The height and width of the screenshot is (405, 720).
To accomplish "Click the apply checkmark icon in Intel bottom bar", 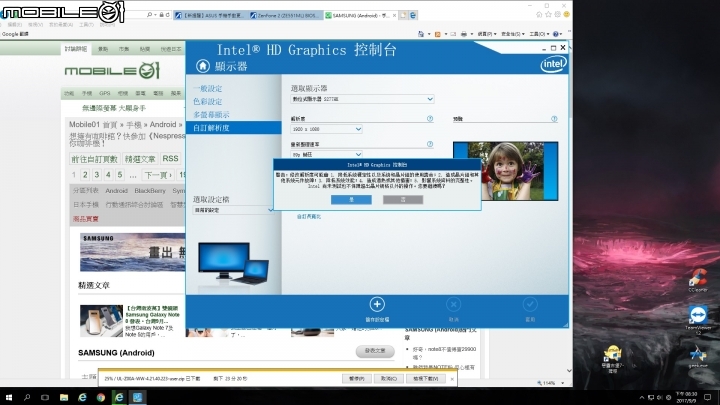I will (x=530, y=304).
